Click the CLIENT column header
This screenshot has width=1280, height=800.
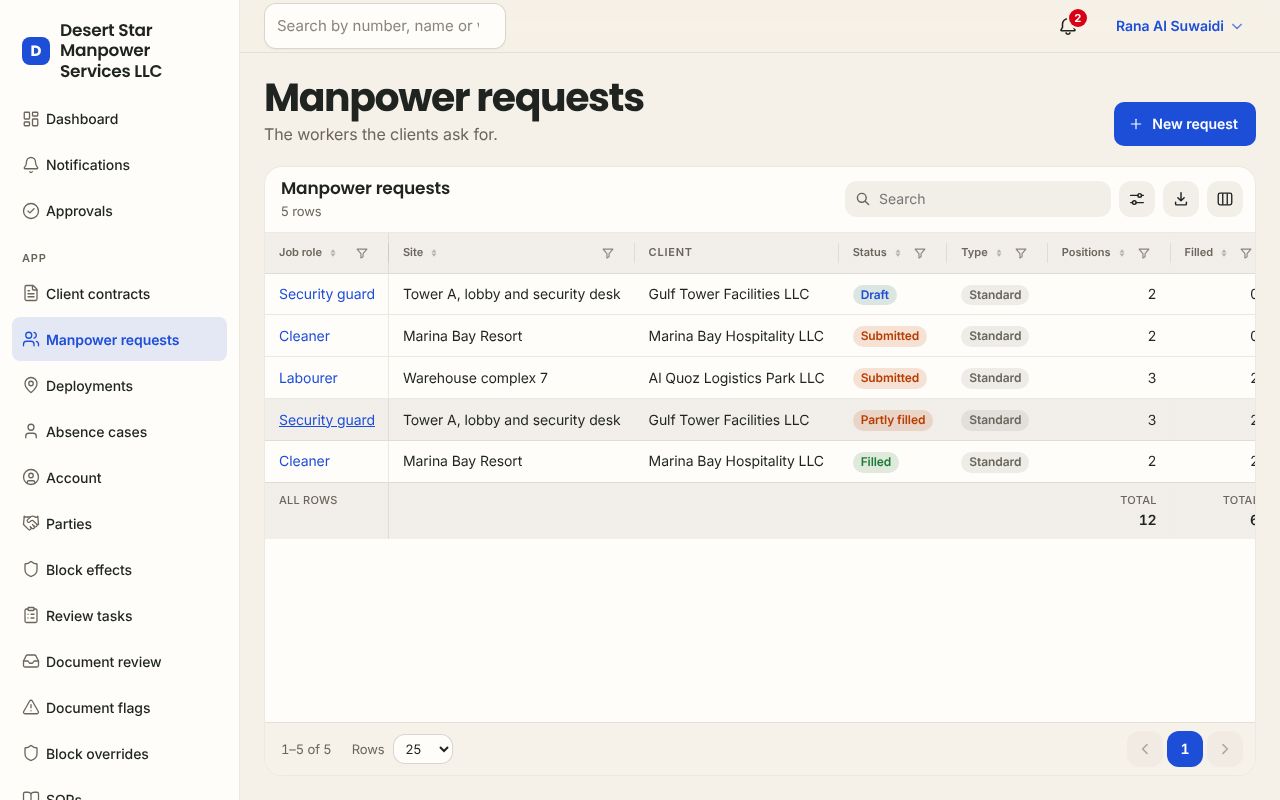(x=670, y=253)
